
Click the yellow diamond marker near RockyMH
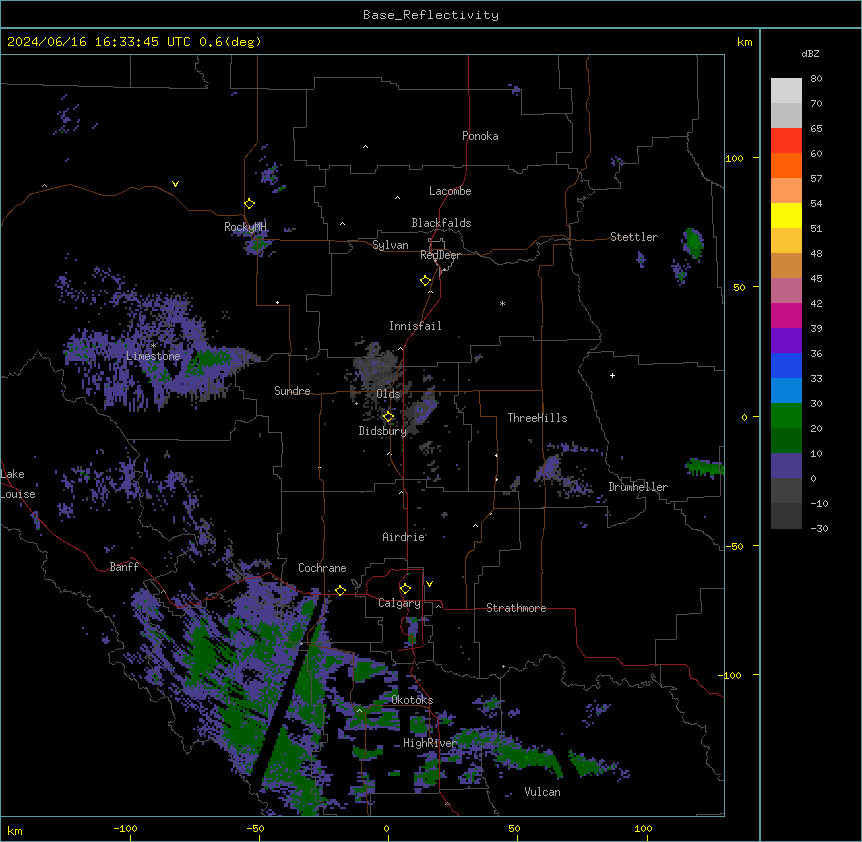249,204
